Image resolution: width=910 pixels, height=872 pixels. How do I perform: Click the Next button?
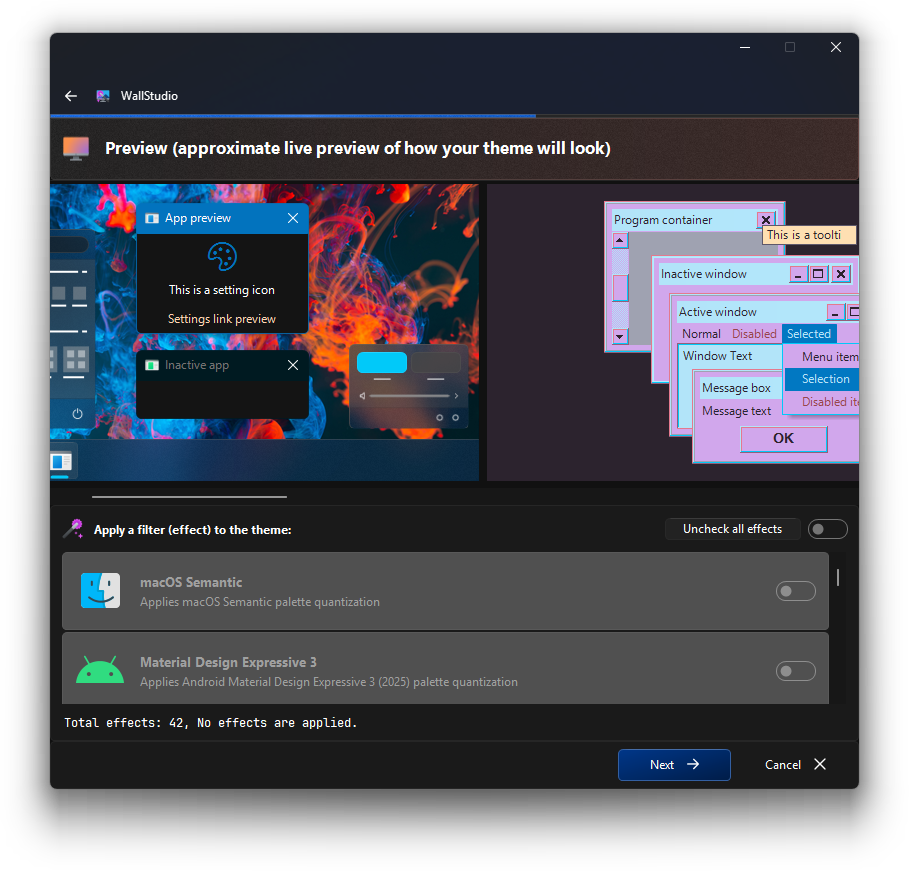click(674, 765)
